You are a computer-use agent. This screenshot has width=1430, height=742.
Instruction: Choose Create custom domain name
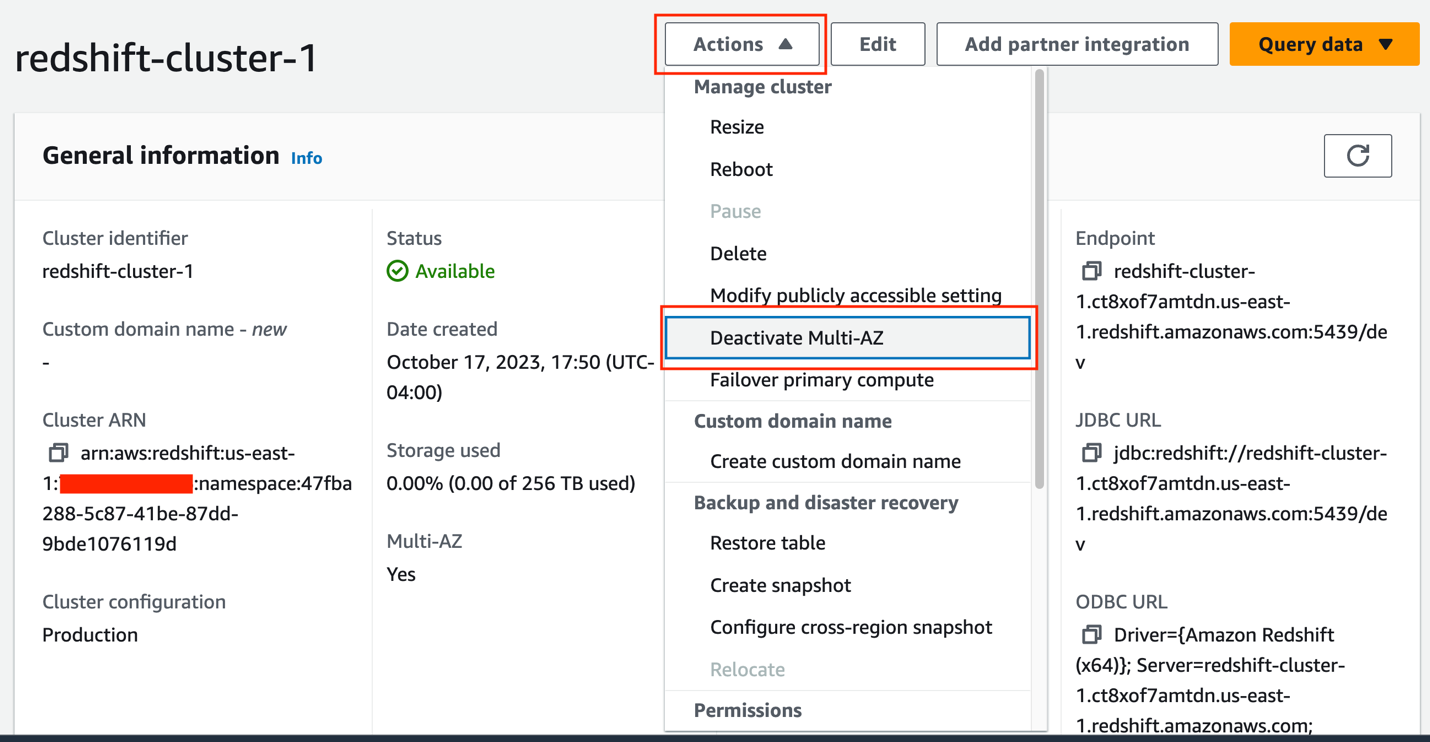pyautogui.click(x=835, y=461)
